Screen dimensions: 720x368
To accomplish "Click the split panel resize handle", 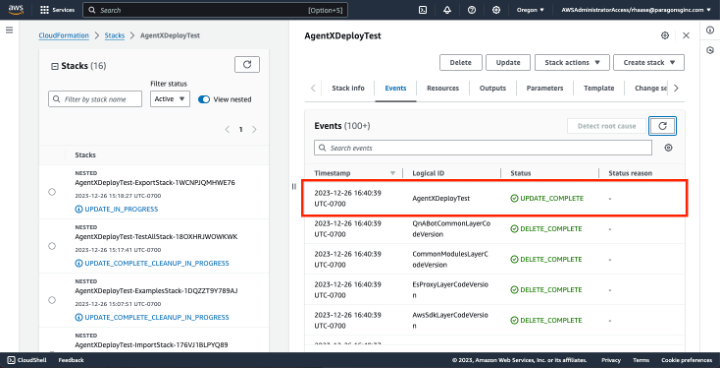I will [294, 186].
